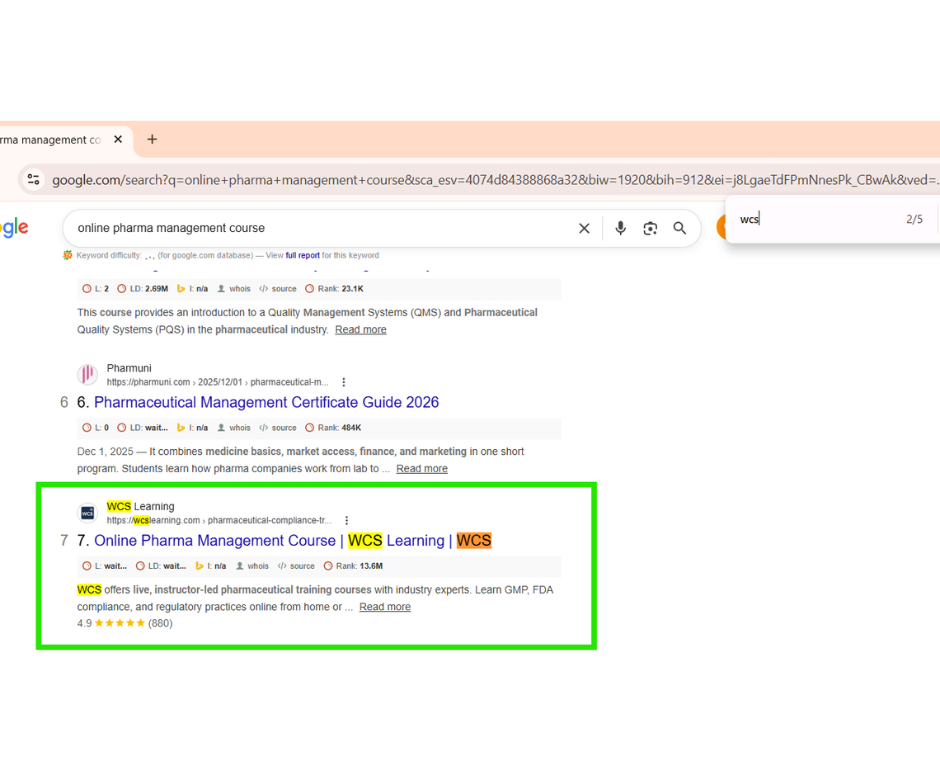The height and width of the screenshot is (771, 940).
Task: Click Rank: 484K in Pharmuni bar
Action: pyautogui.click(x=333, y=428)
